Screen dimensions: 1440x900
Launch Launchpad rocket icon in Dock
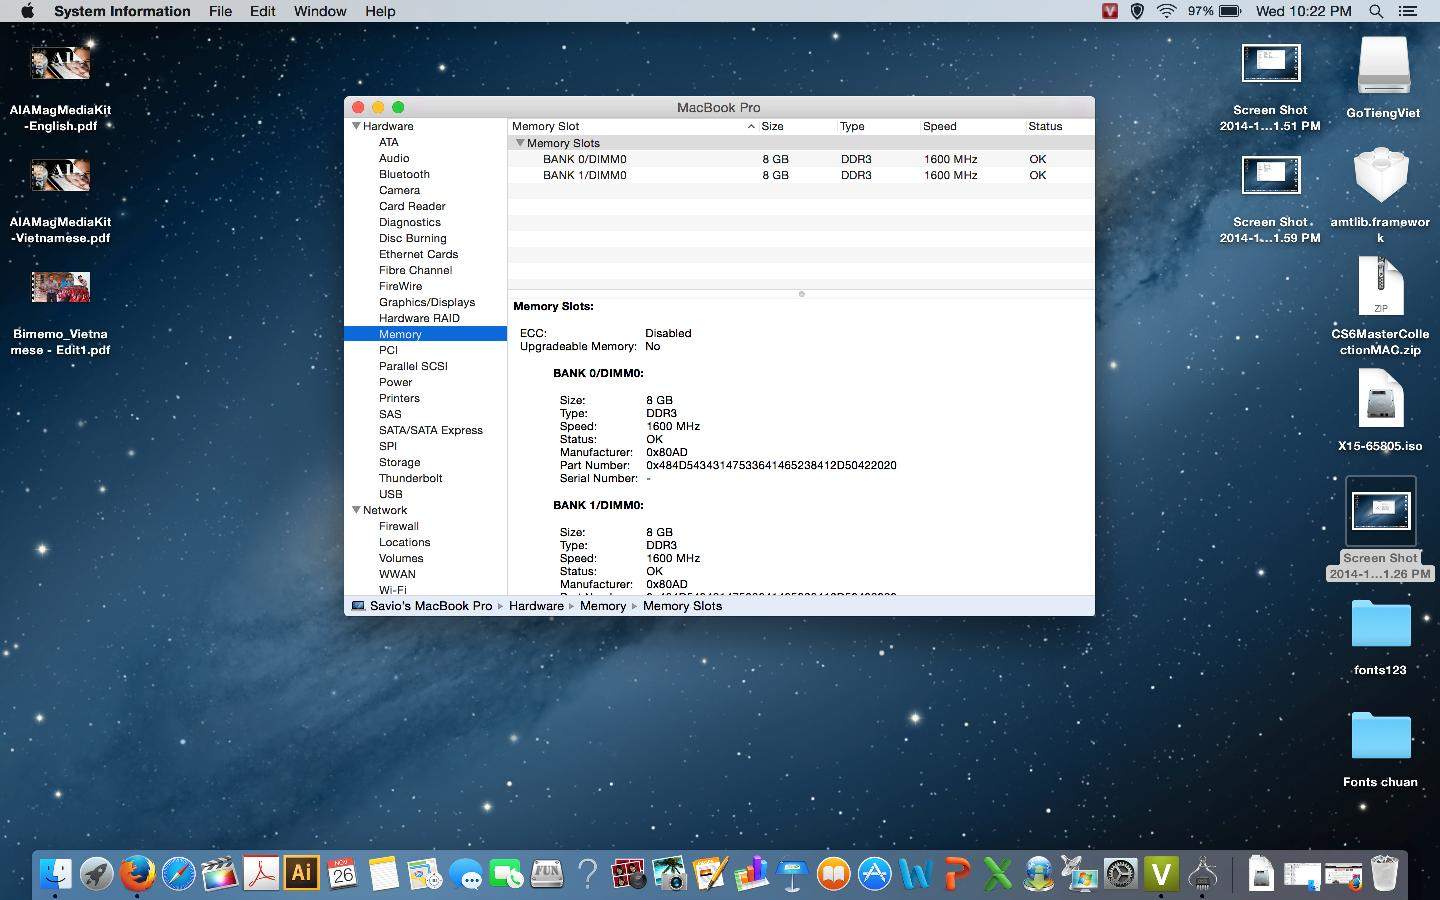tap(97, 874)
